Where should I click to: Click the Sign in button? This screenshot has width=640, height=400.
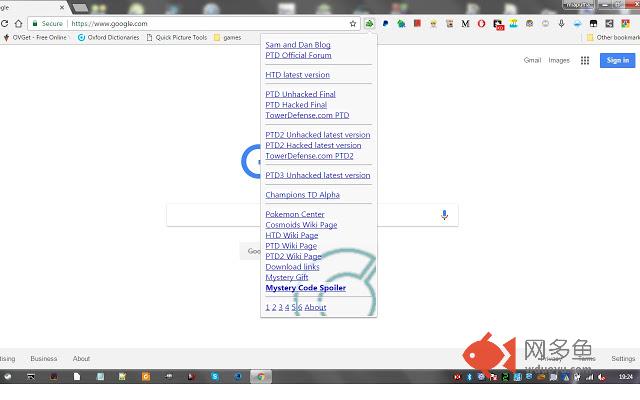click(618, 60)
